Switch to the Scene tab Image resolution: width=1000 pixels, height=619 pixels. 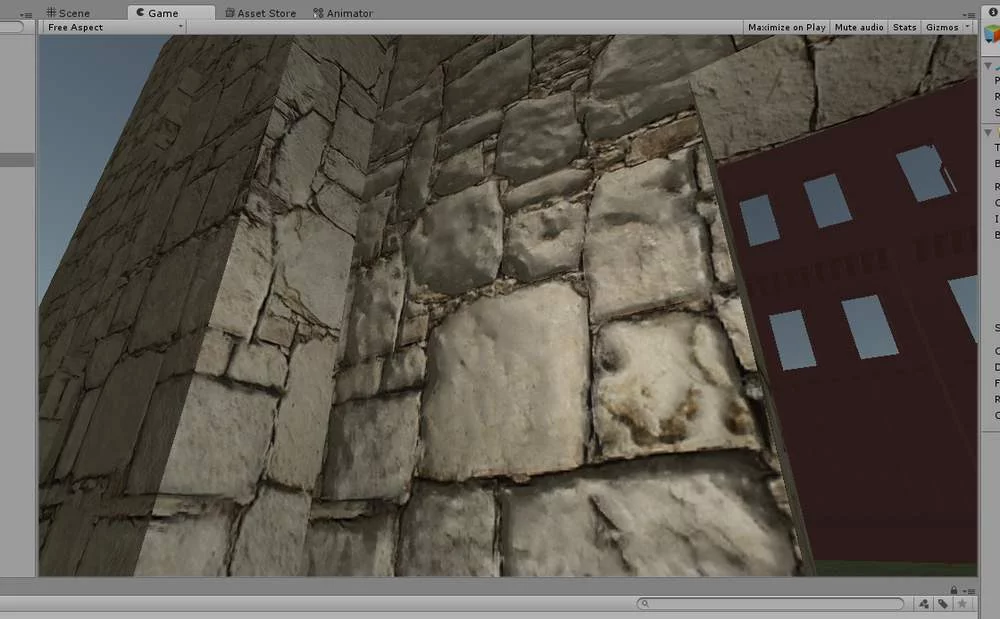point(67,13)
